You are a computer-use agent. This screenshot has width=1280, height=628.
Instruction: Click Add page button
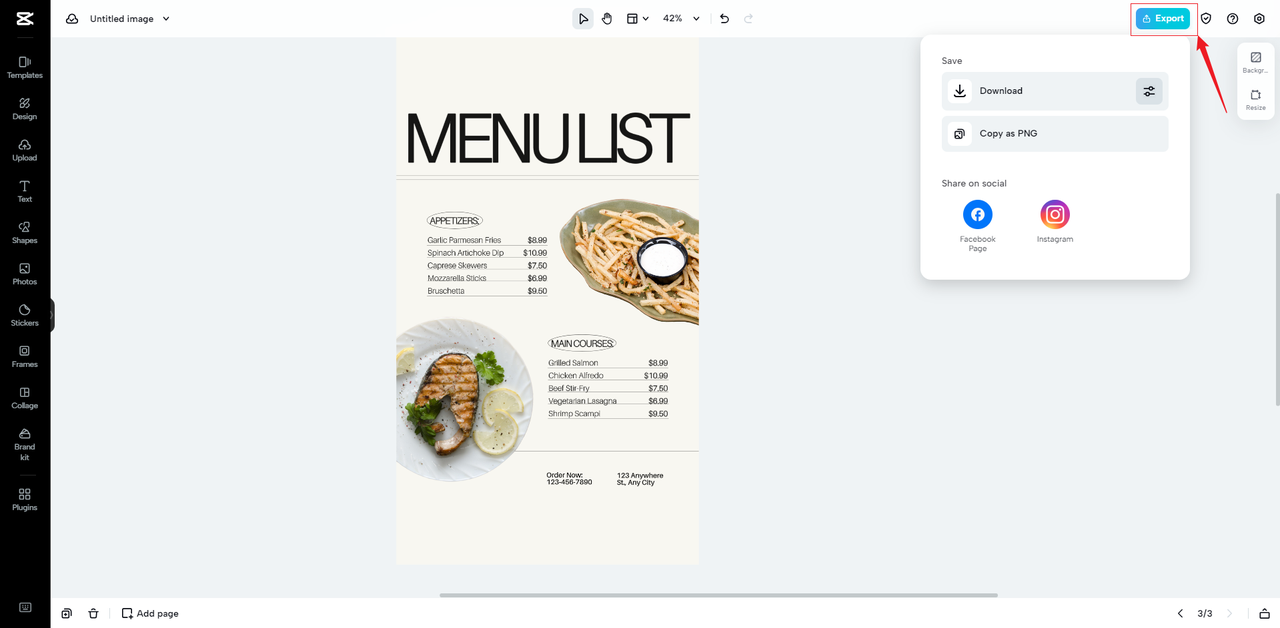coord(150,613)
